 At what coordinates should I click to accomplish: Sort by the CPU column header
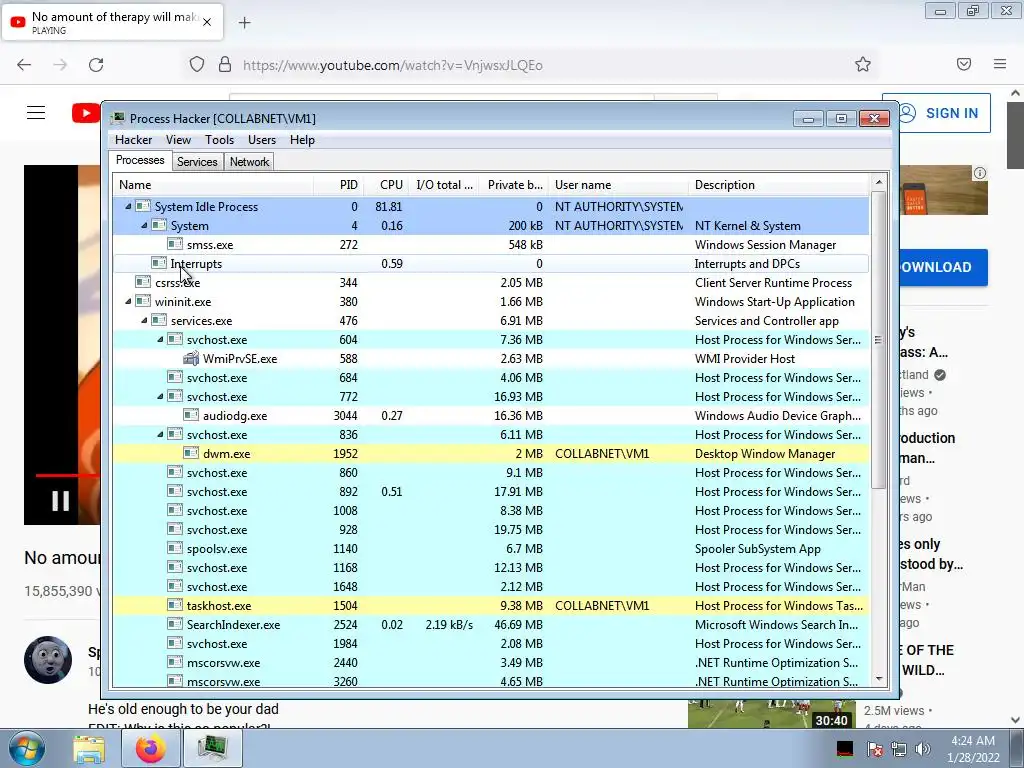tap(386, 185)
